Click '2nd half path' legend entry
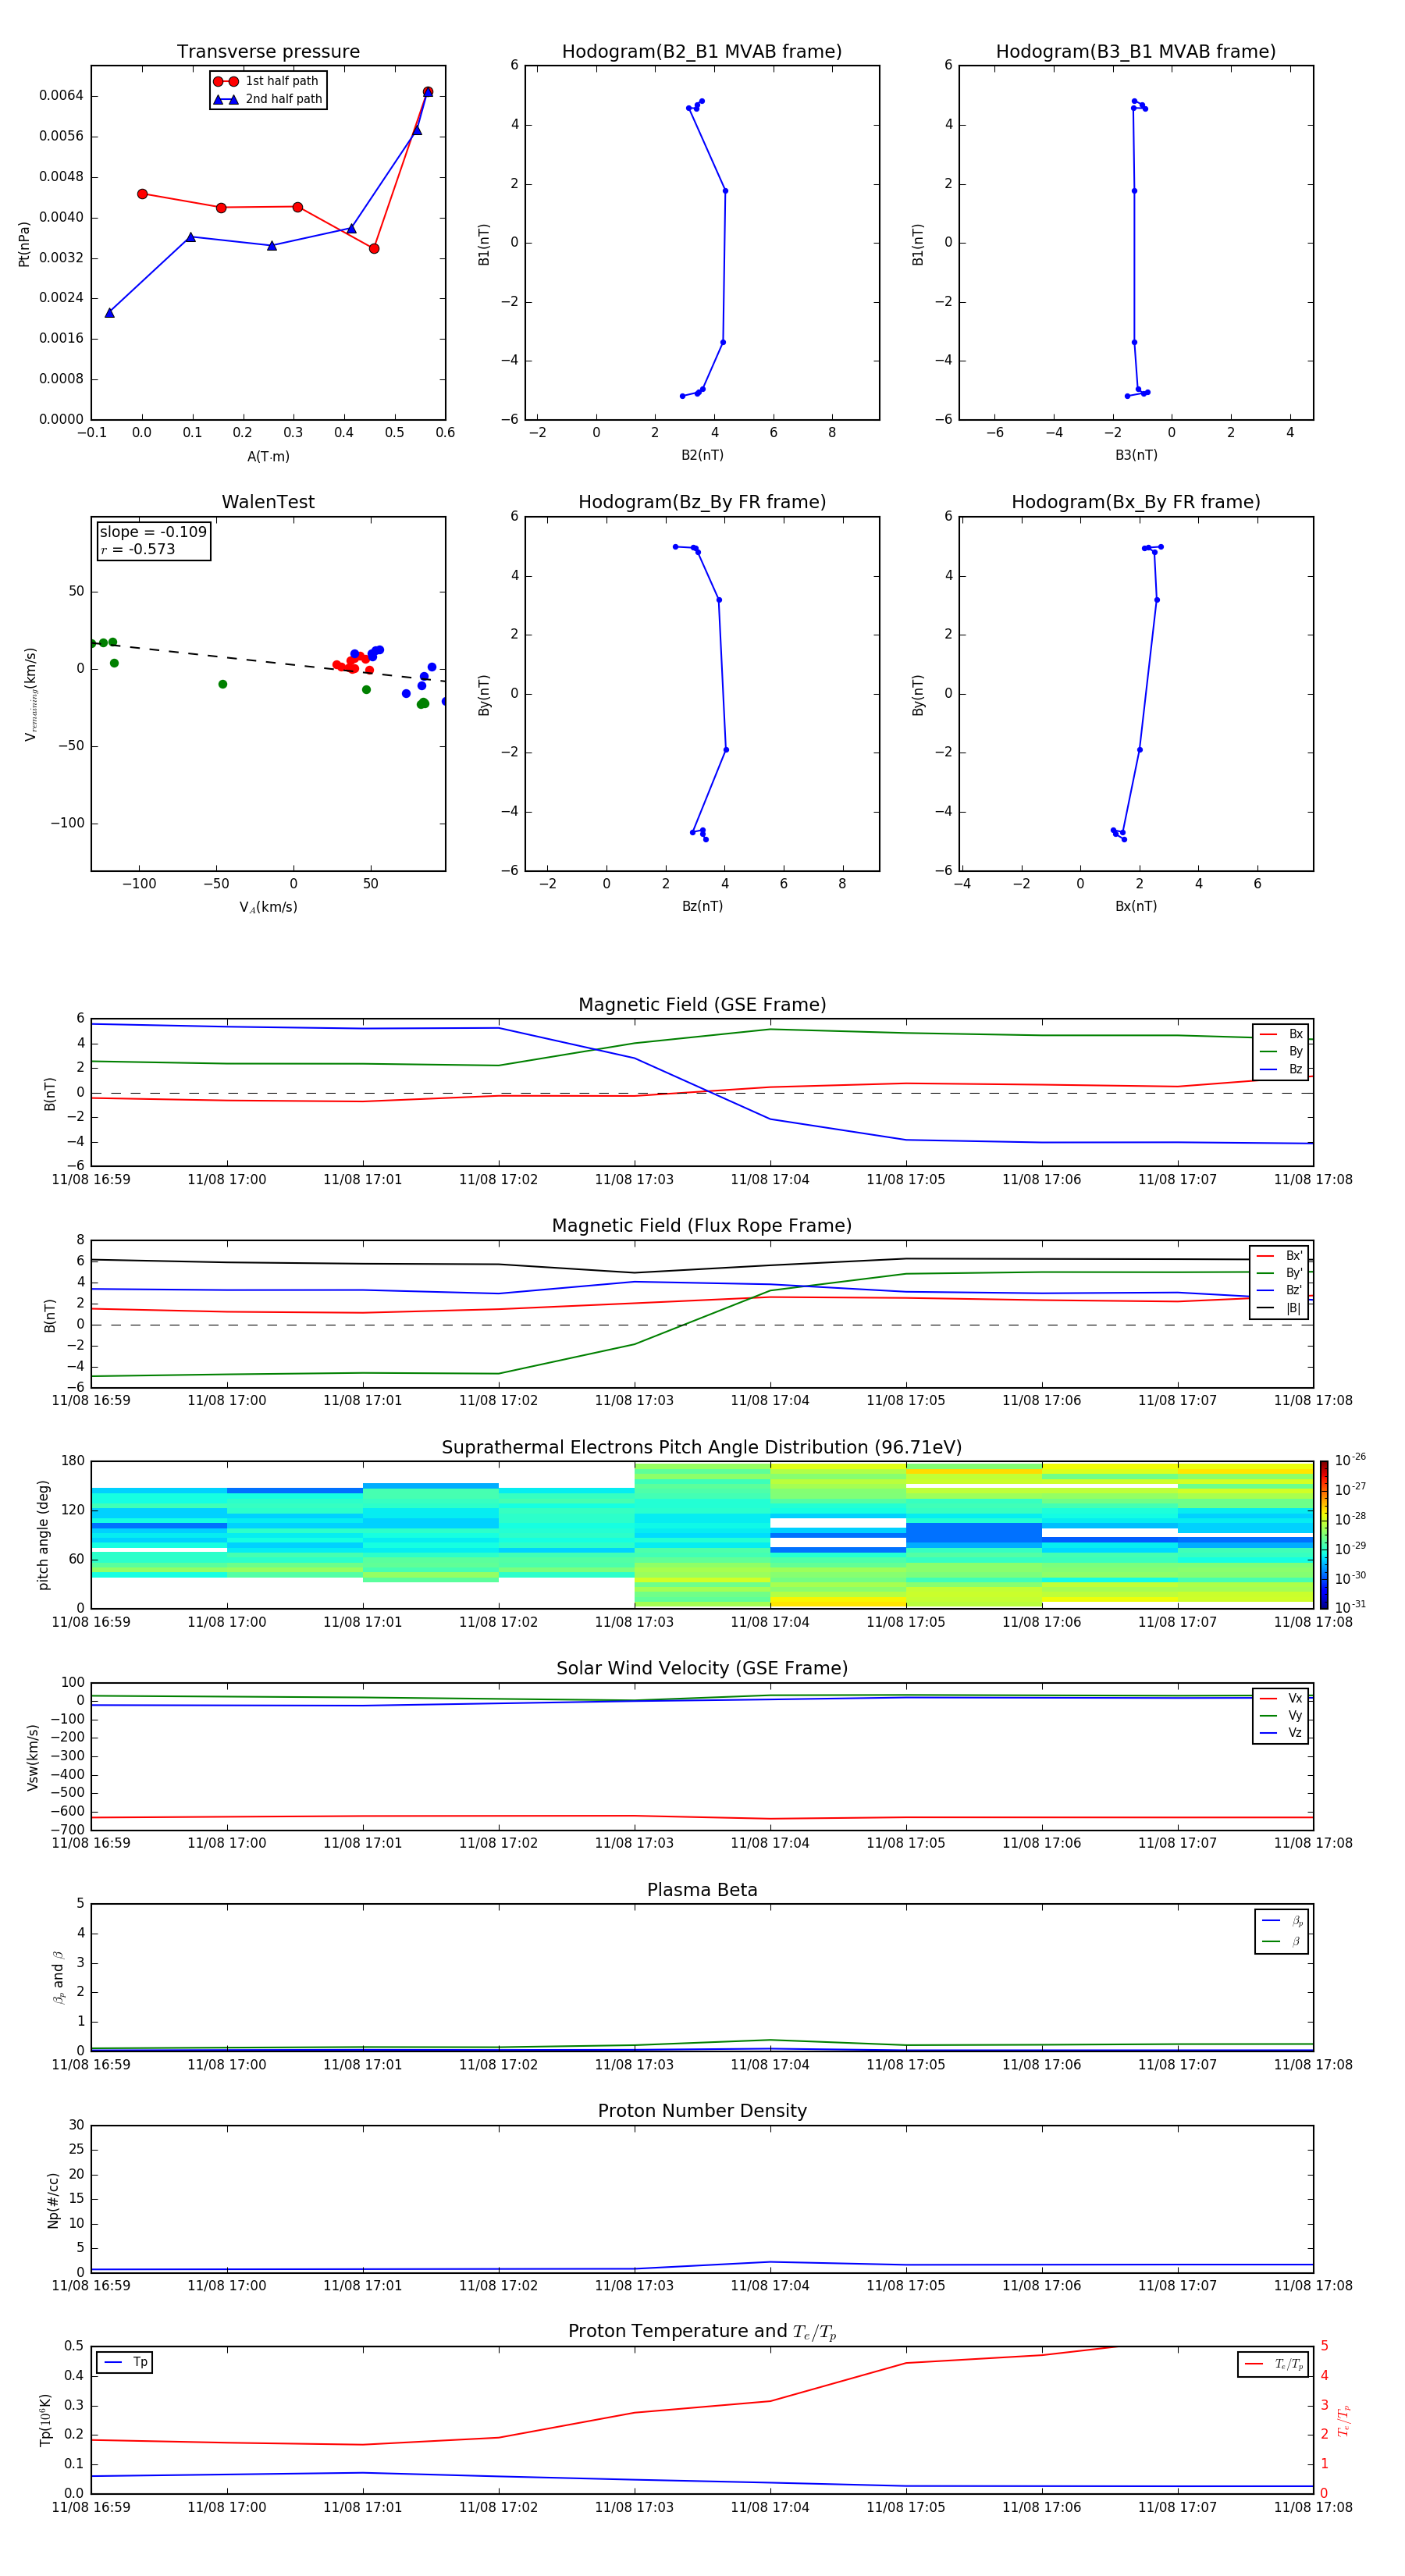Viewport: 1405px width, 2576px height. [267, 99]
